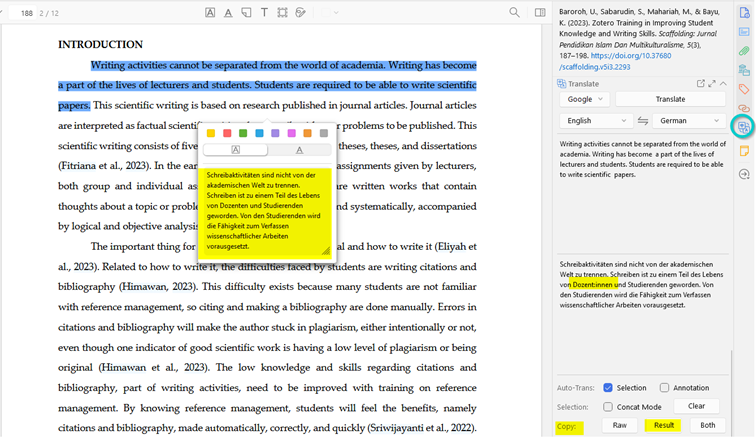
Task: Choose blue annotation color swatch
Action: coord(259,133)
